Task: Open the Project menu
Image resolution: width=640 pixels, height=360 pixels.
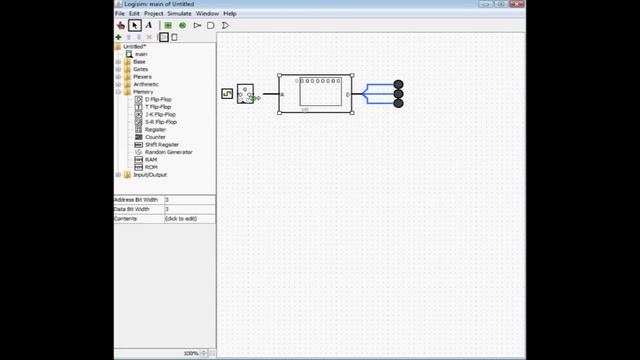Action: tap(153, 13)
